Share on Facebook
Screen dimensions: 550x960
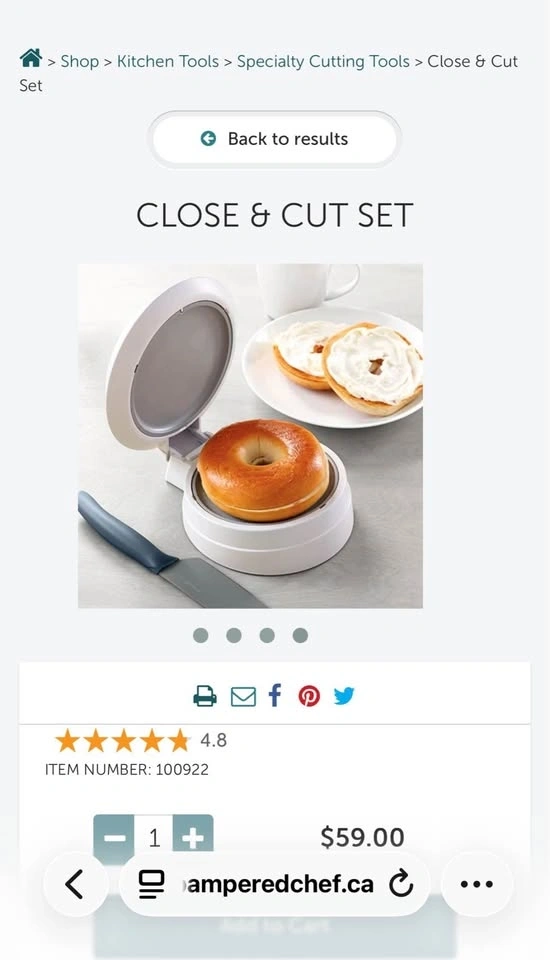tap(276, 696)
